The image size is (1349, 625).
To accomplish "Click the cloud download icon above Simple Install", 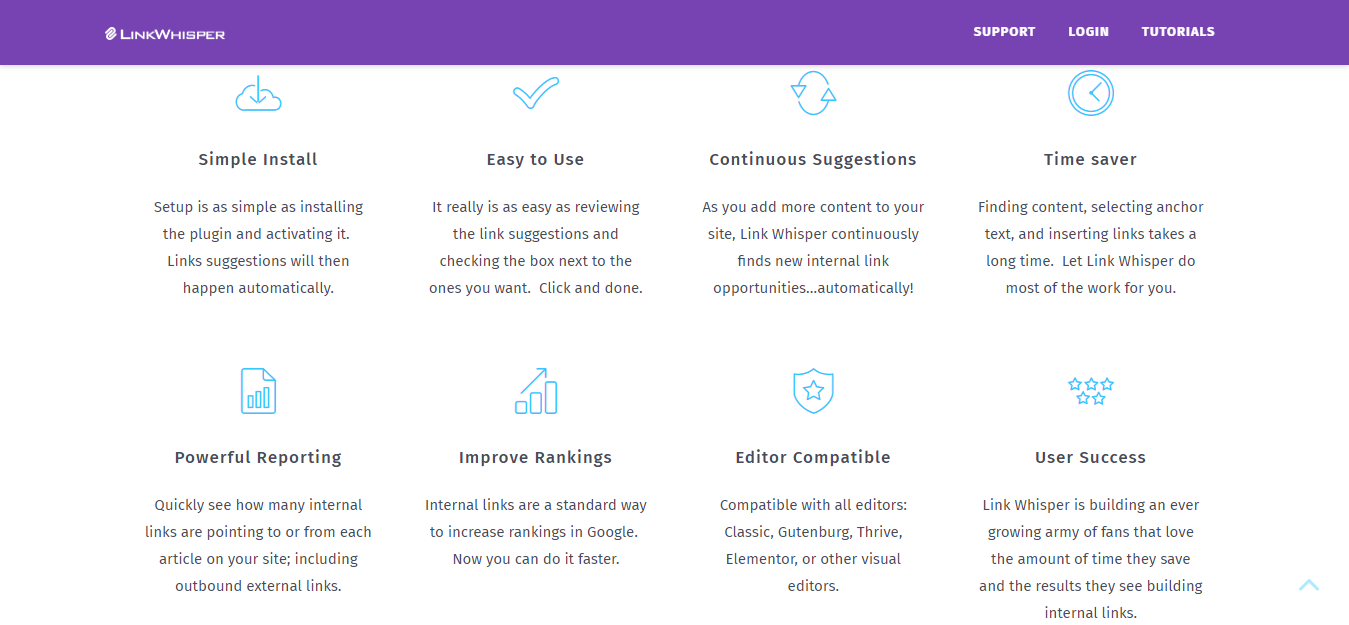I will 258,93.
